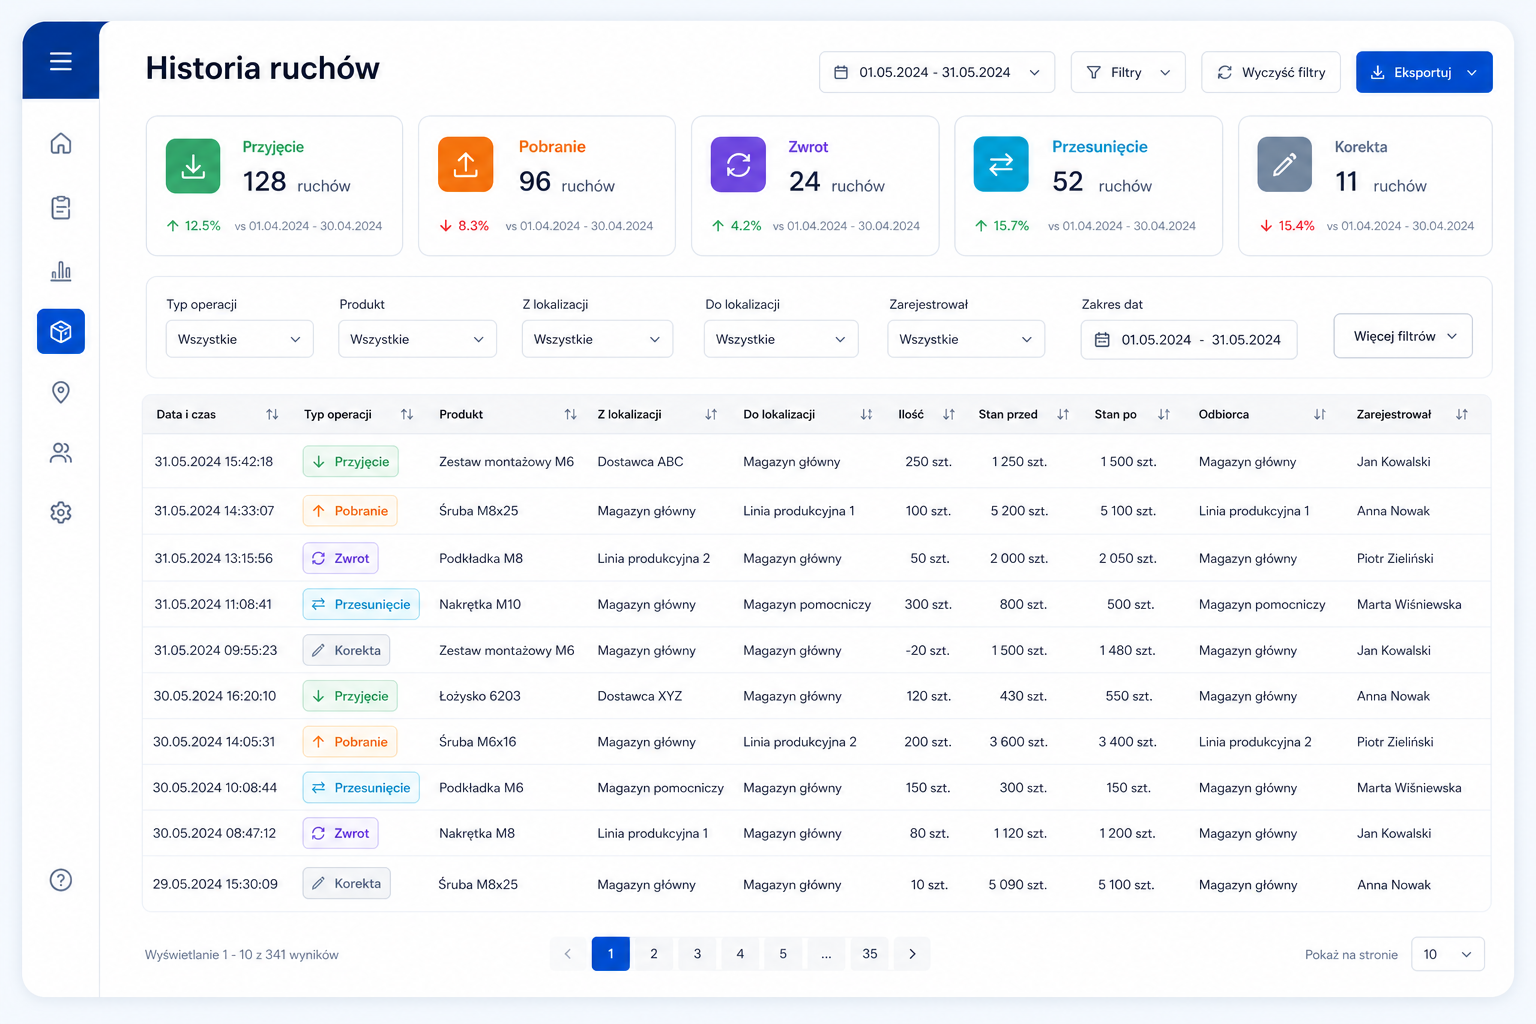
Task: Open the Do lokalizacji filter dropdown
Action: (x=781, y=339)
